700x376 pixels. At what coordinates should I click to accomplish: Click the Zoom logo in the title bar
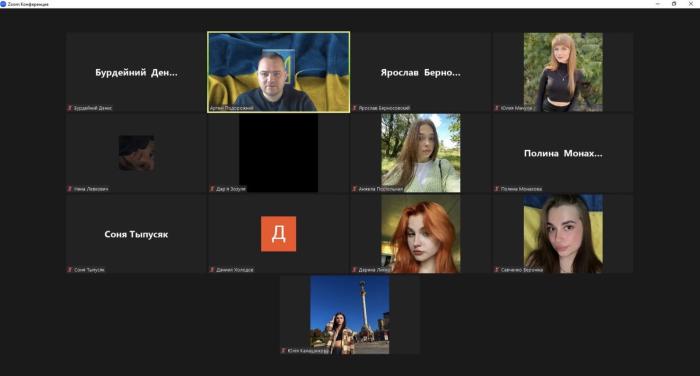pos(3,4)
